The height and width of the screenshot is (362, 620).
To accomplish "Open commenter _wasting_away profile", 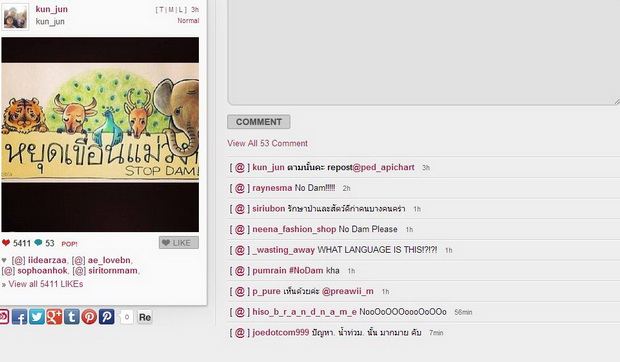I will pyautogui.click(x=284, y=250).
